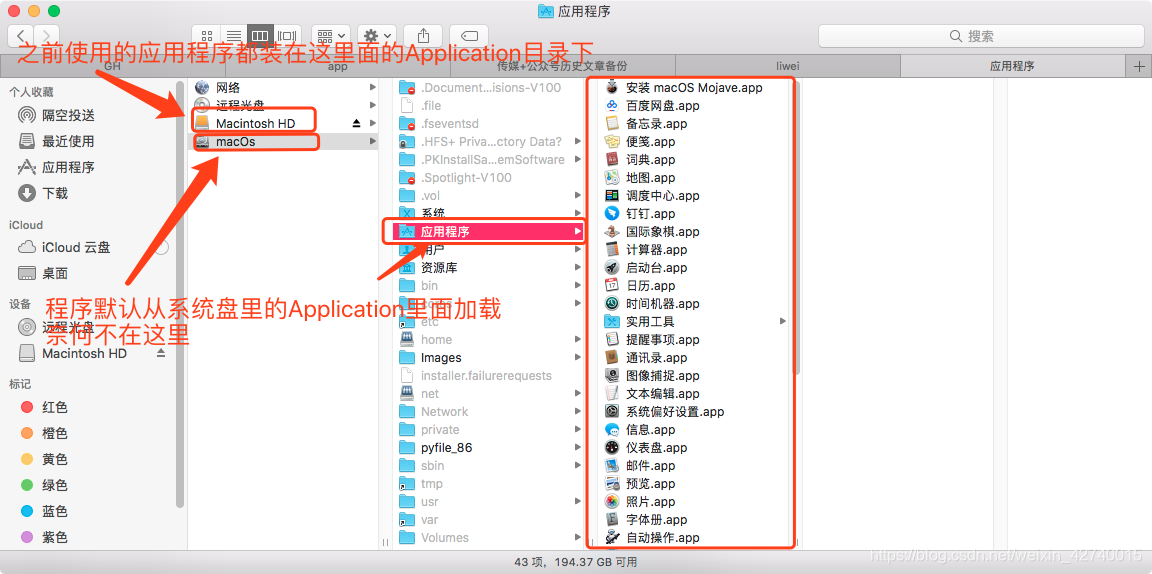Switch to the liwei tab
The width and height of the screenshot is (1152, 574).
tap(787, 66)
